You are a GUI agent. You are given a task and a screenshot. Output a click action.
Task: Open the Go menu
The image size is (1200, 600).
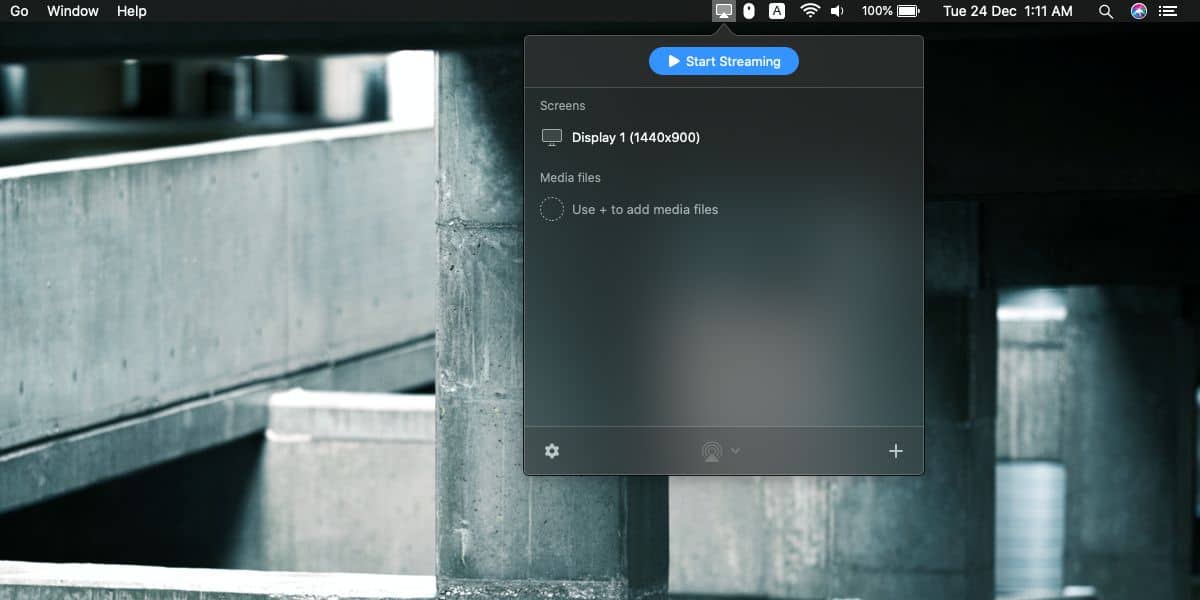click(x=19, y=11)
